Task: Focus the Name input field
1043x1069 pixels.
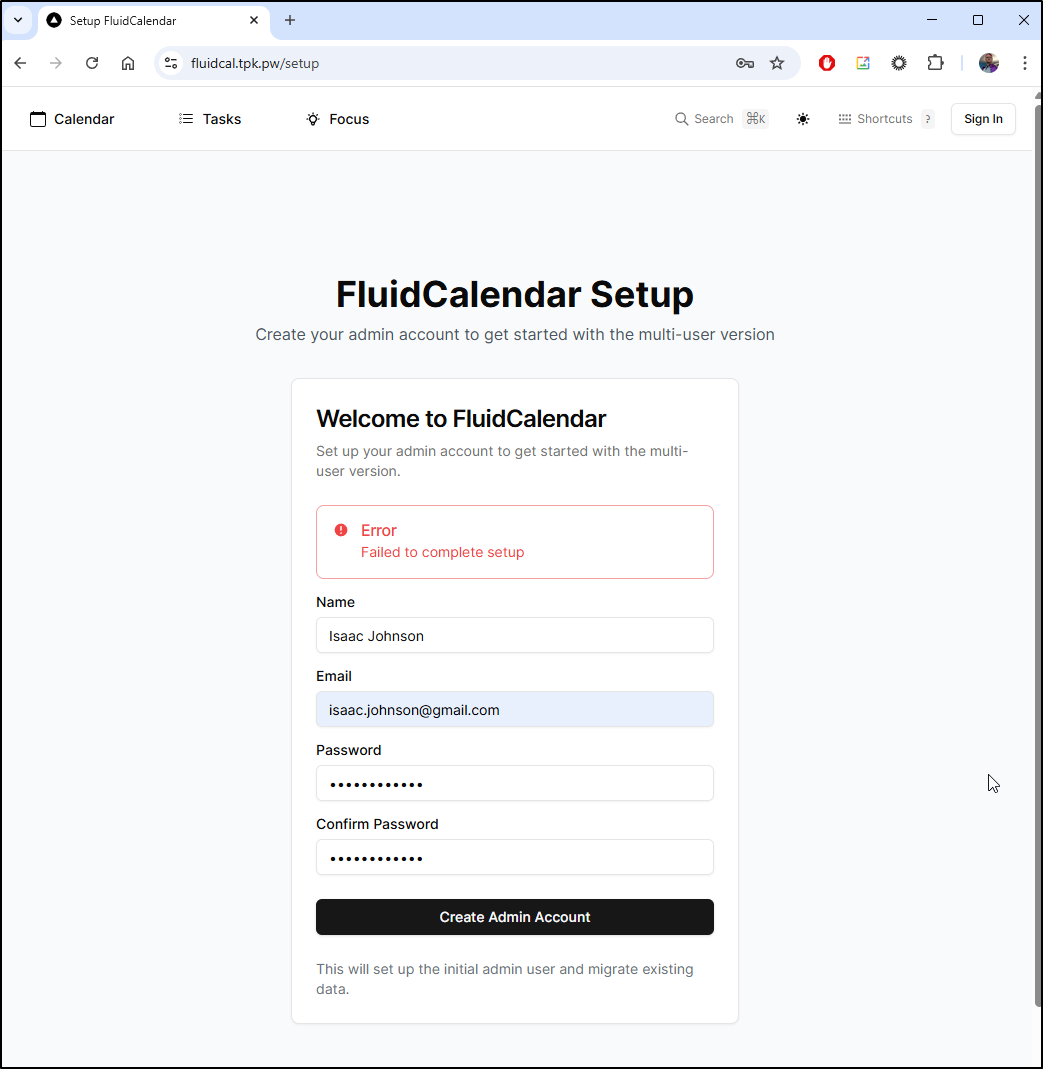Action: [515, 635]
